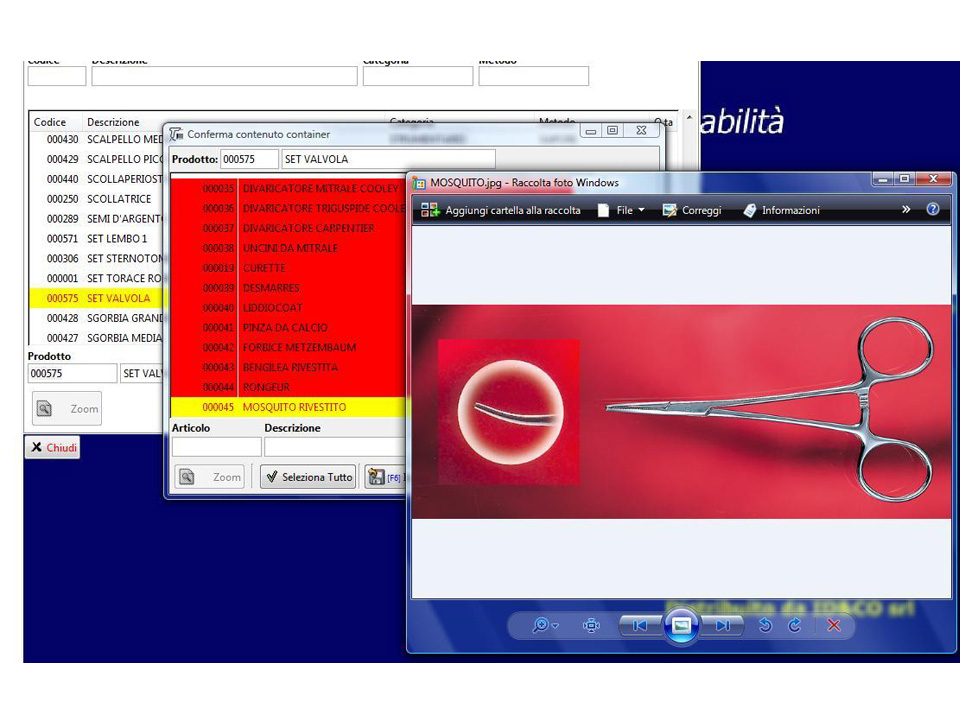
Task: Sort main list by Codice column header
Action: coord(50,122)
